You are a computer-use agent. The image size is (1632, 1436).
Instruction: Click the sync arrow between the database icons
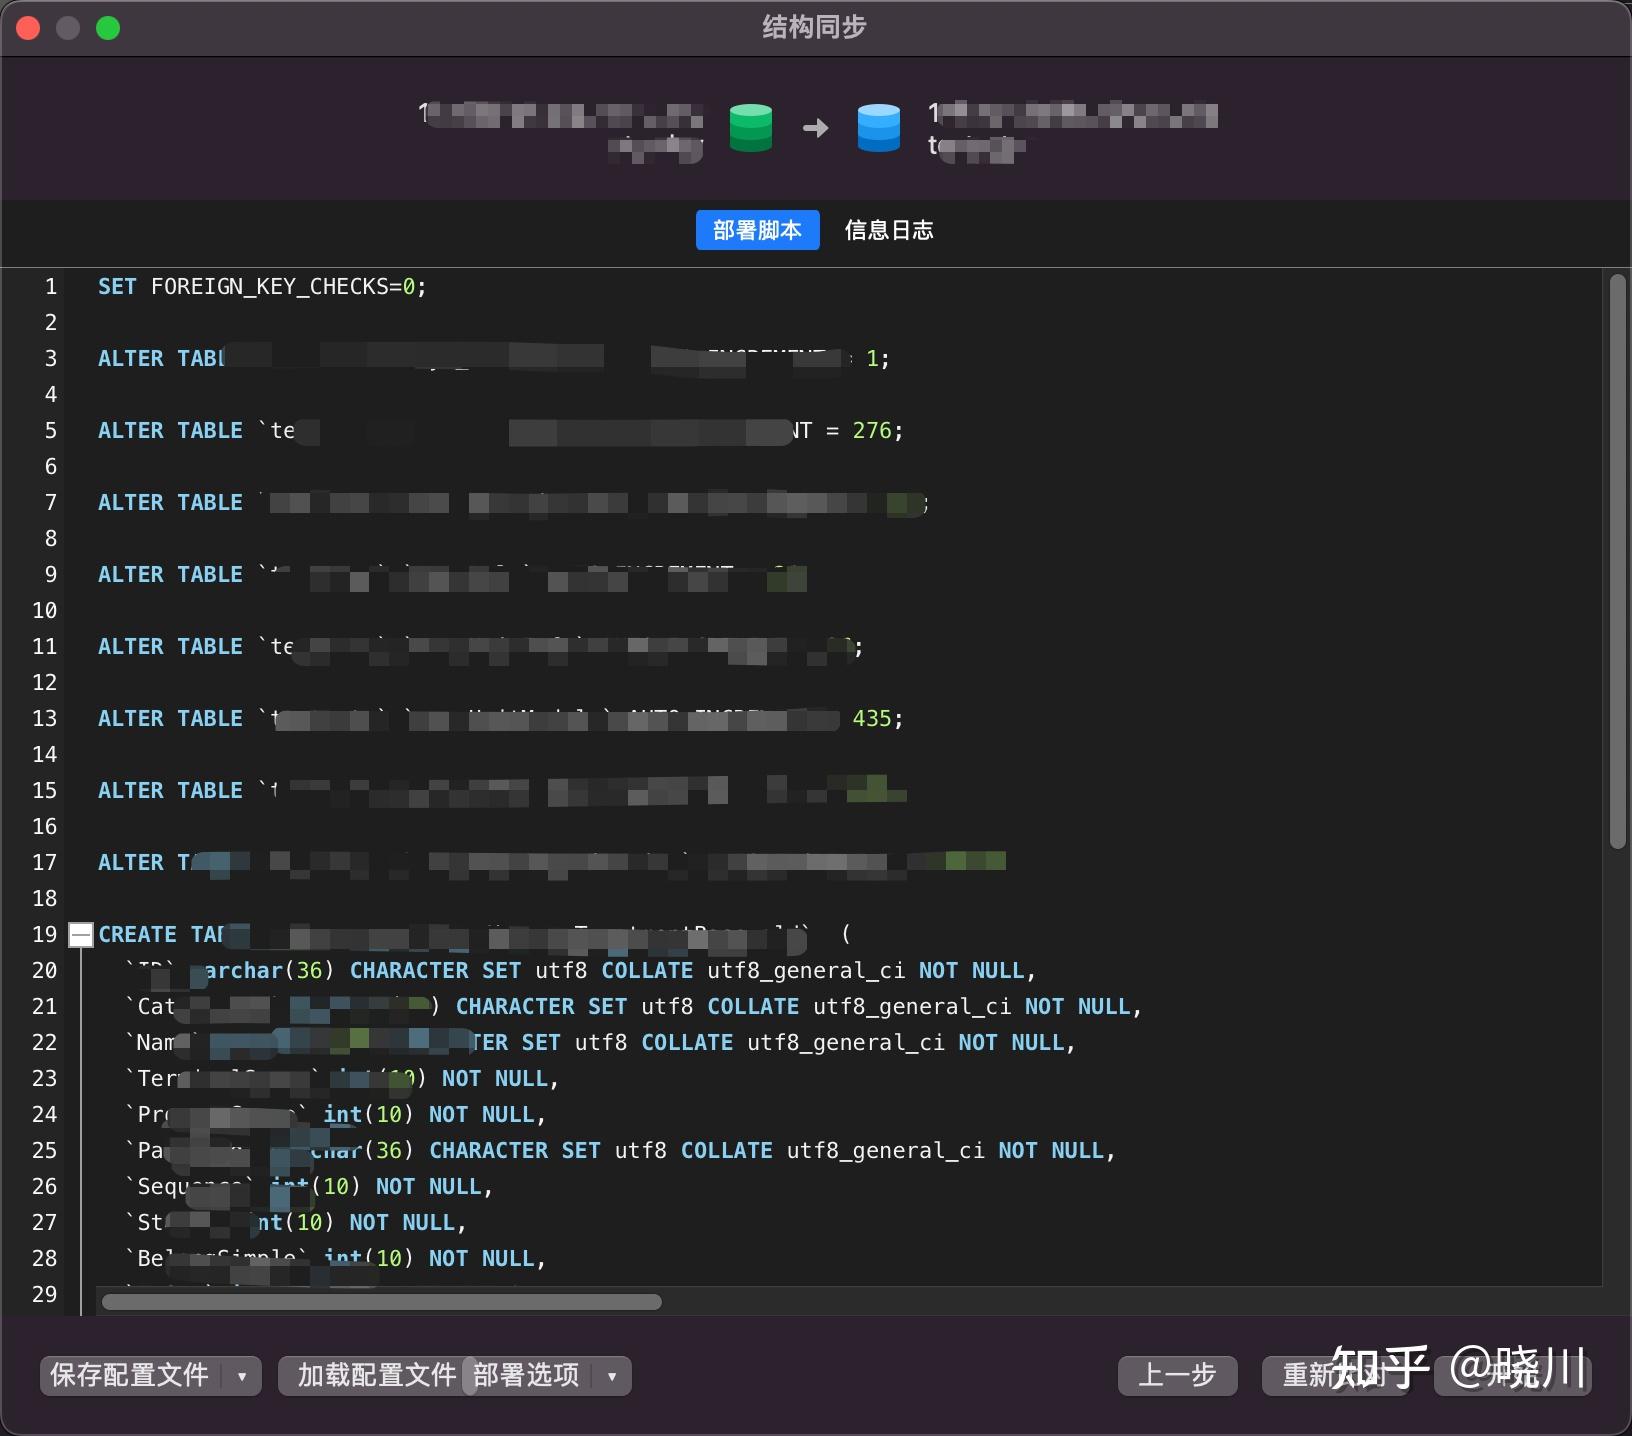point(815,128)
